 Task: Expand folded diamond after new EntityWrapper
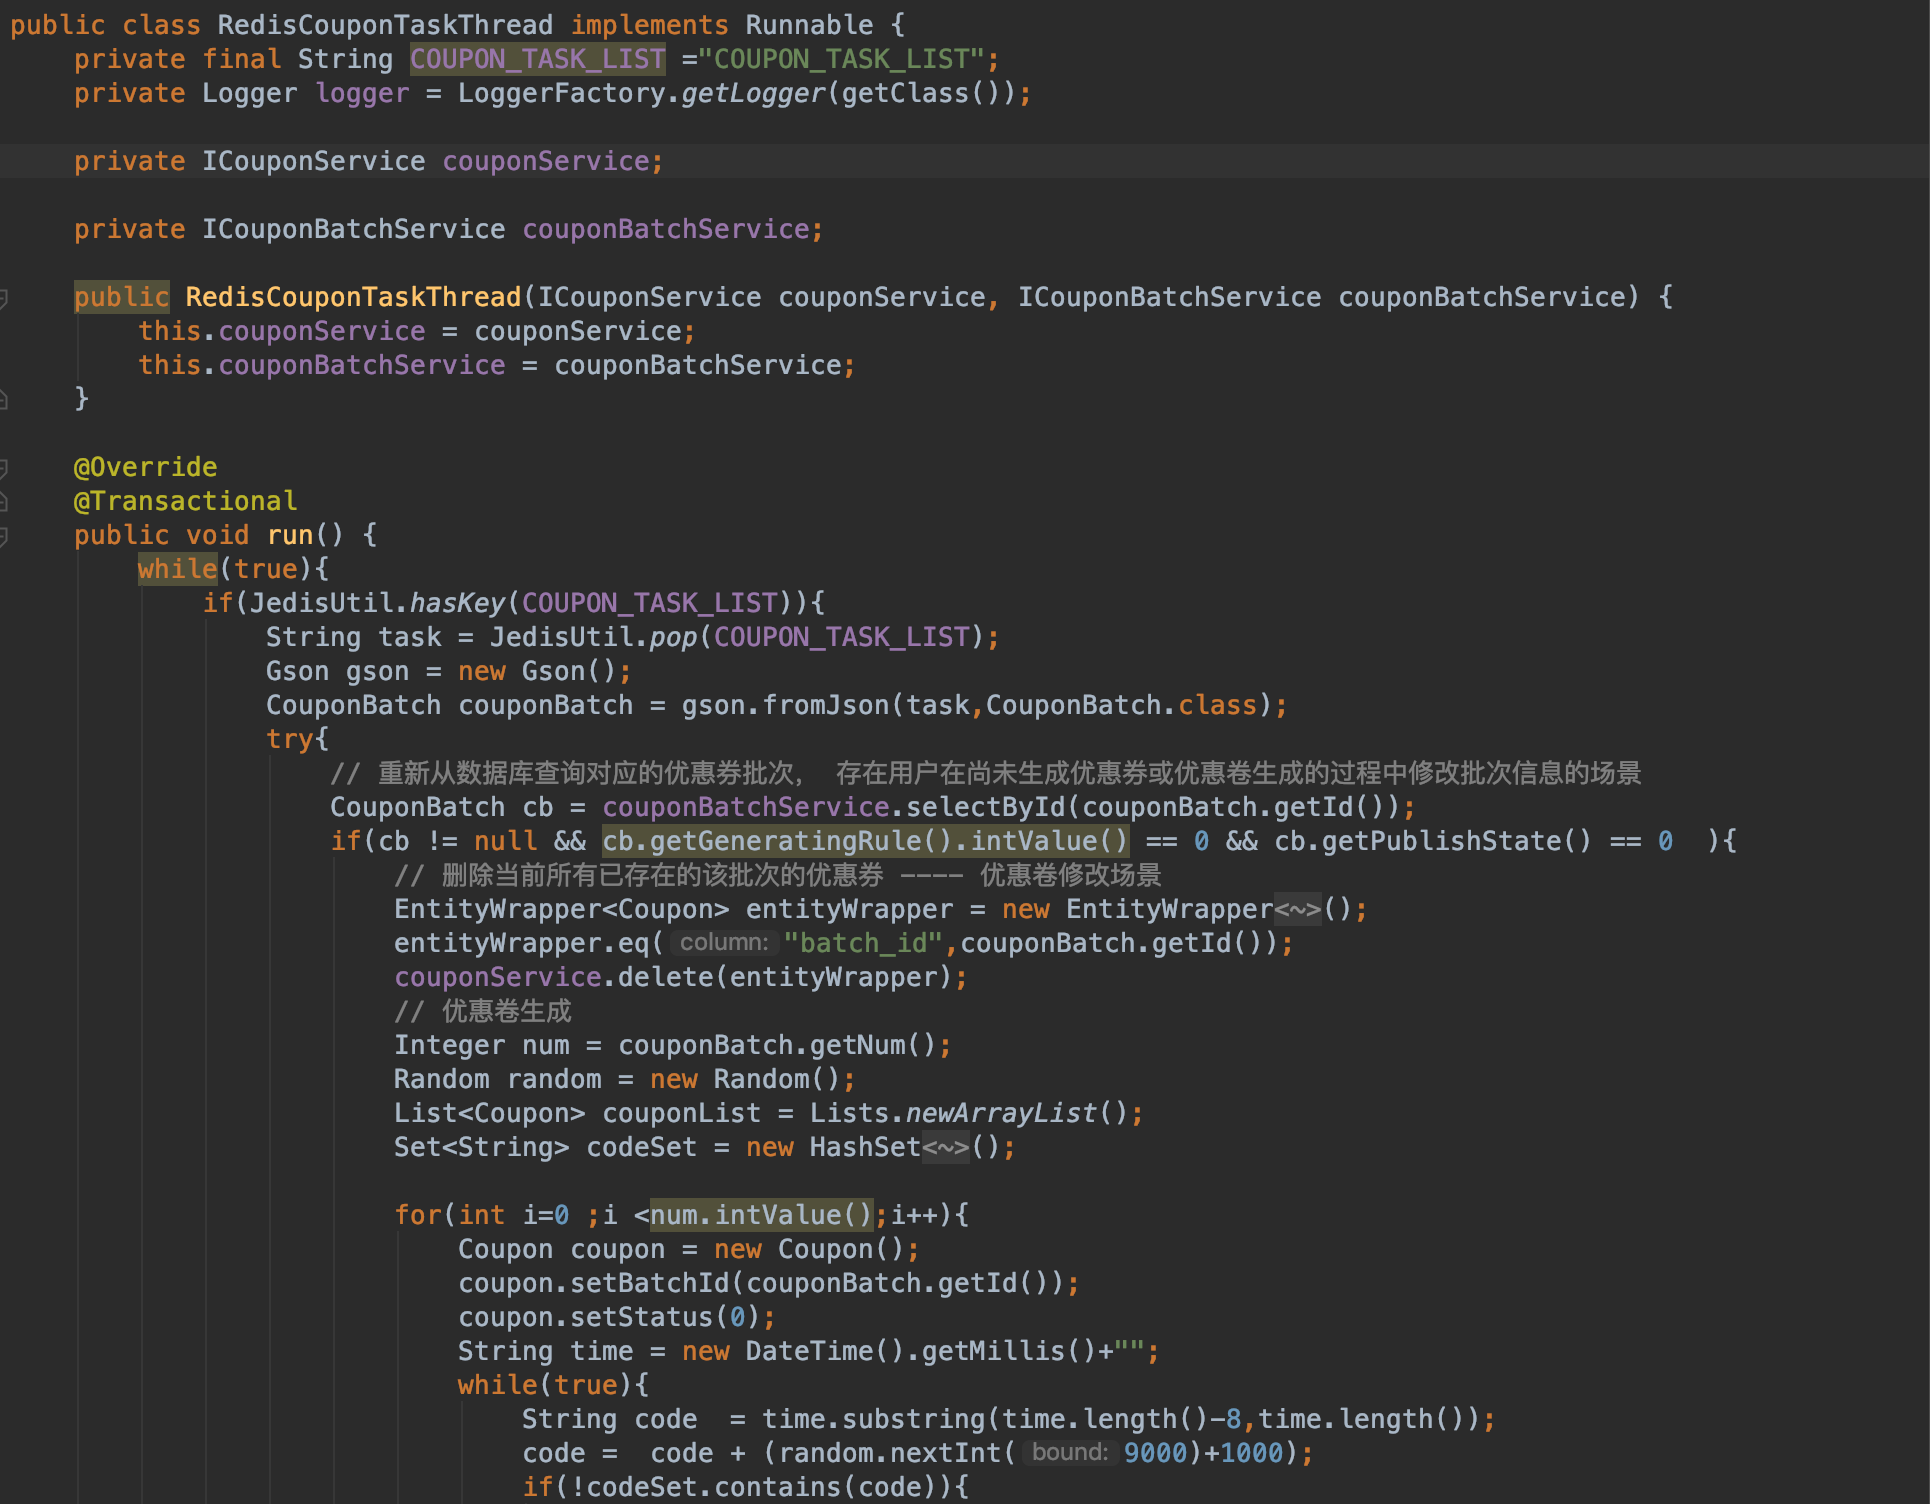pyautogui.click(x=1297, y=910)
